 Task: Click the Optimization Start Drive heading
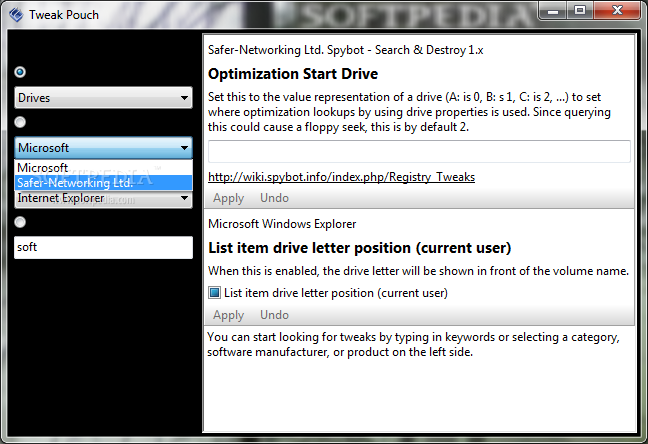click(x=293, y=74)
